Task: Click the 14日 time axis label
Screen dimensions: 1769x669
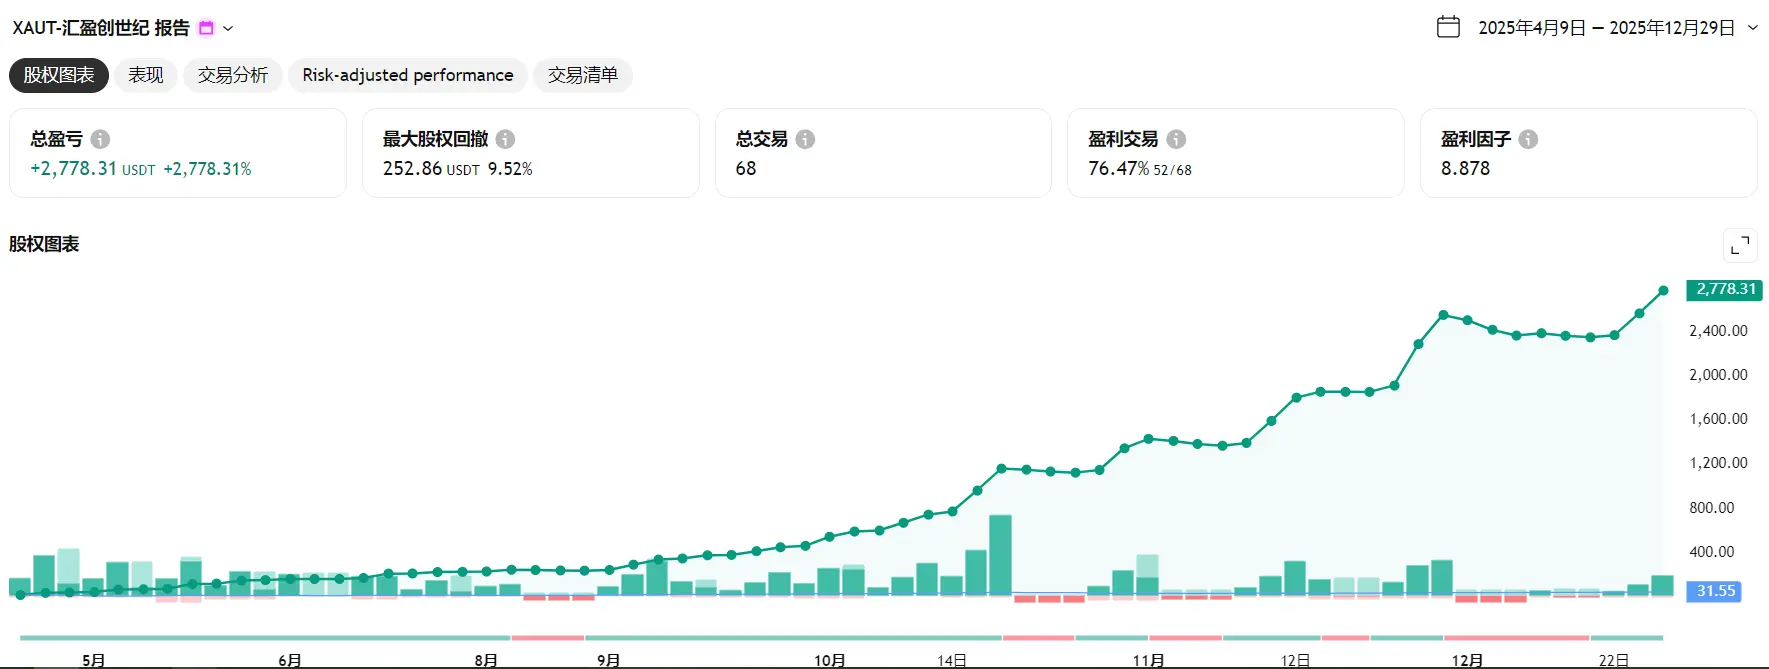Action: tap(952, 660)
